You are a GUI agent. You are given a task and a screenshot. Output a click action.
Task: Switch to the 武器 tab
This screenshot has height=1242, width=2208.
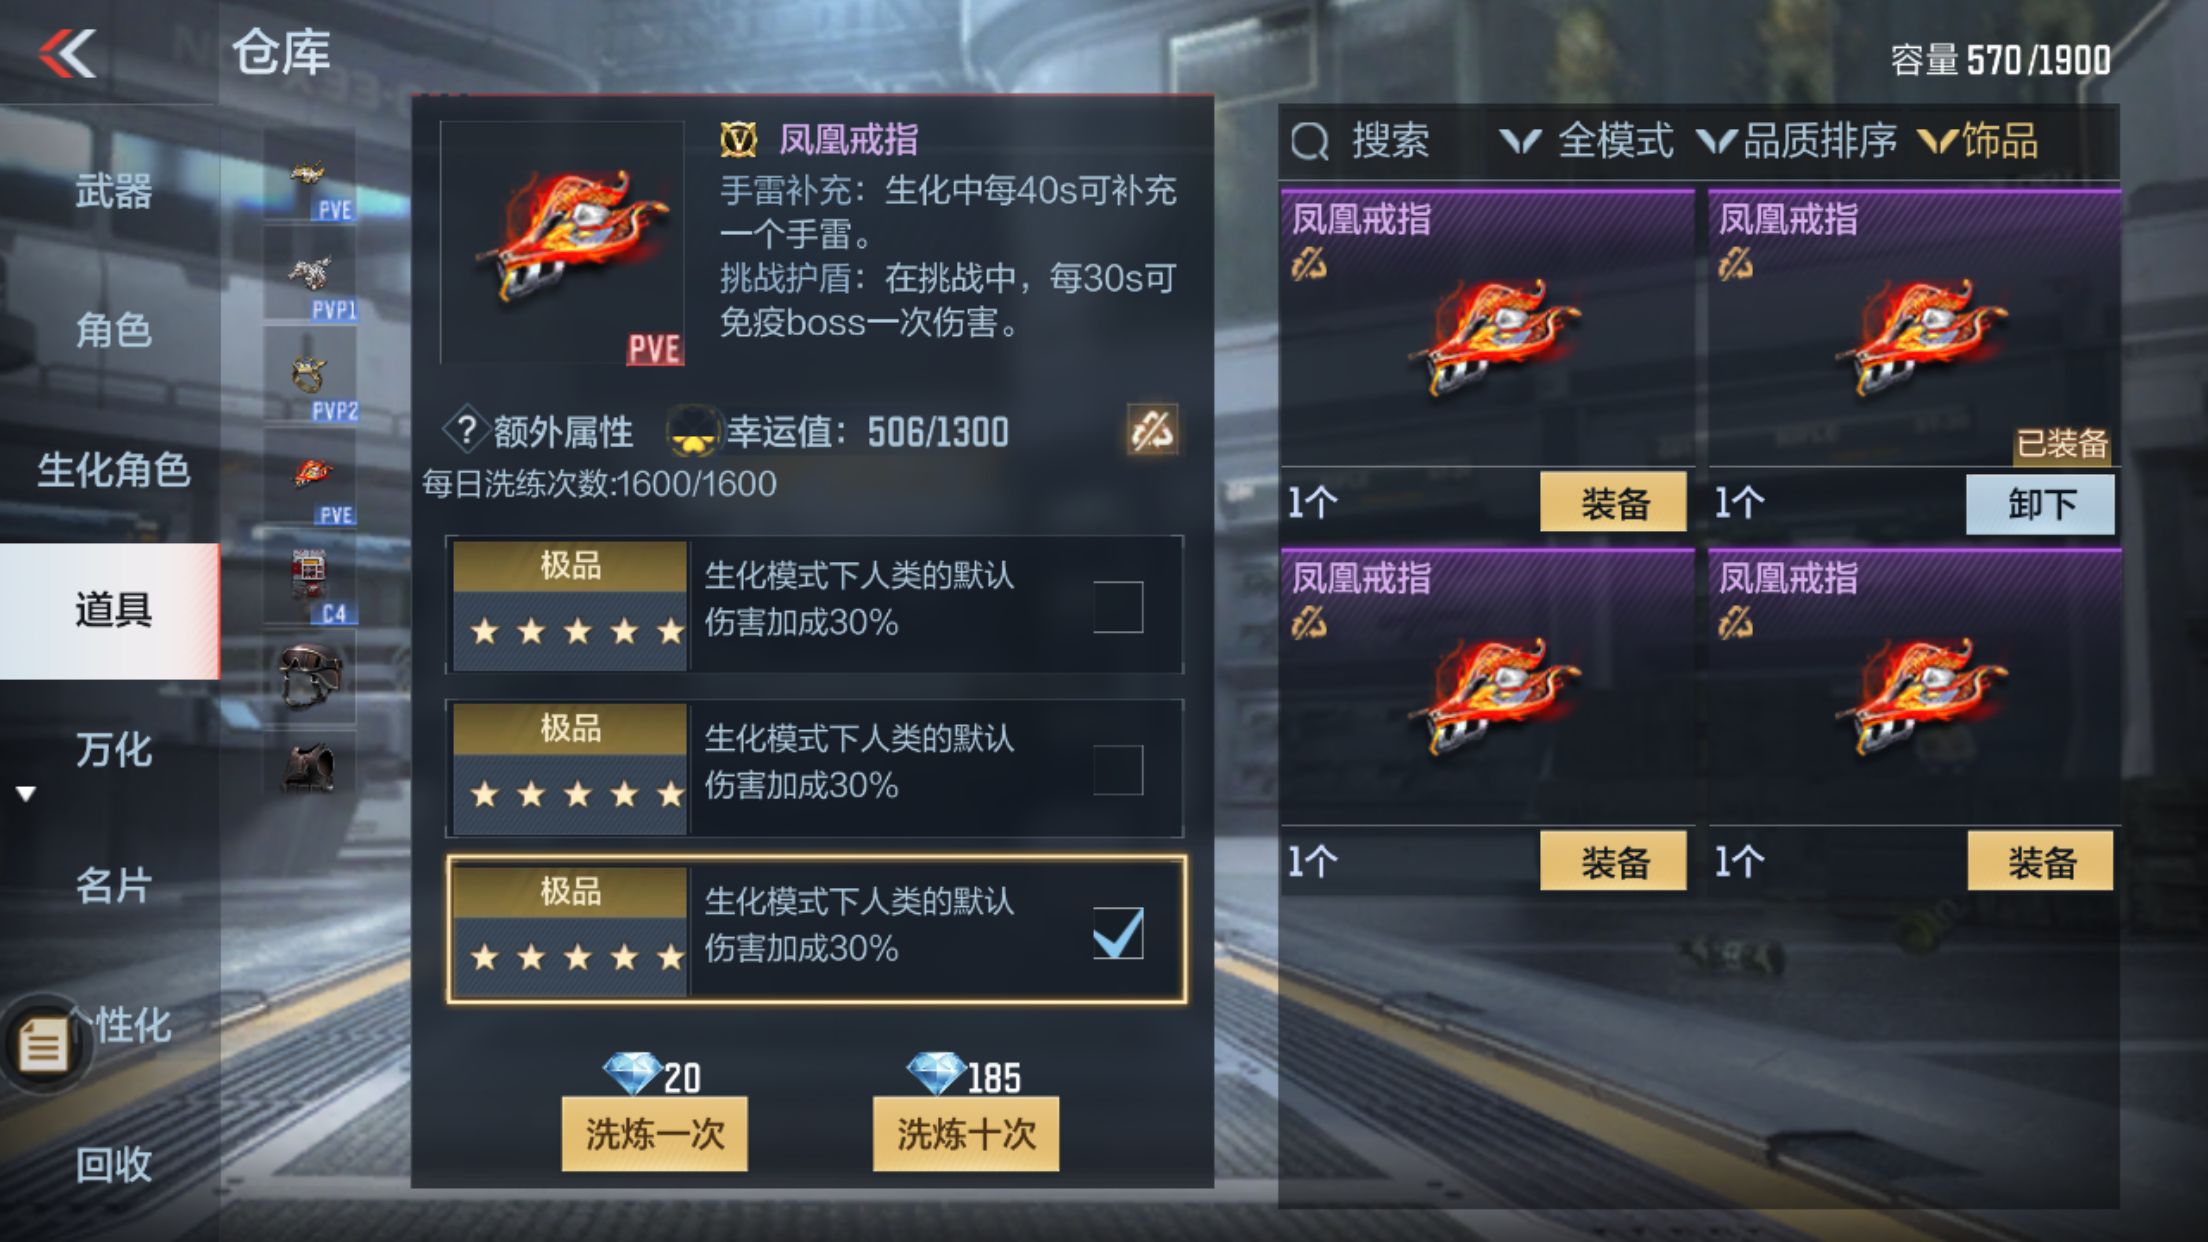[113, 190]
